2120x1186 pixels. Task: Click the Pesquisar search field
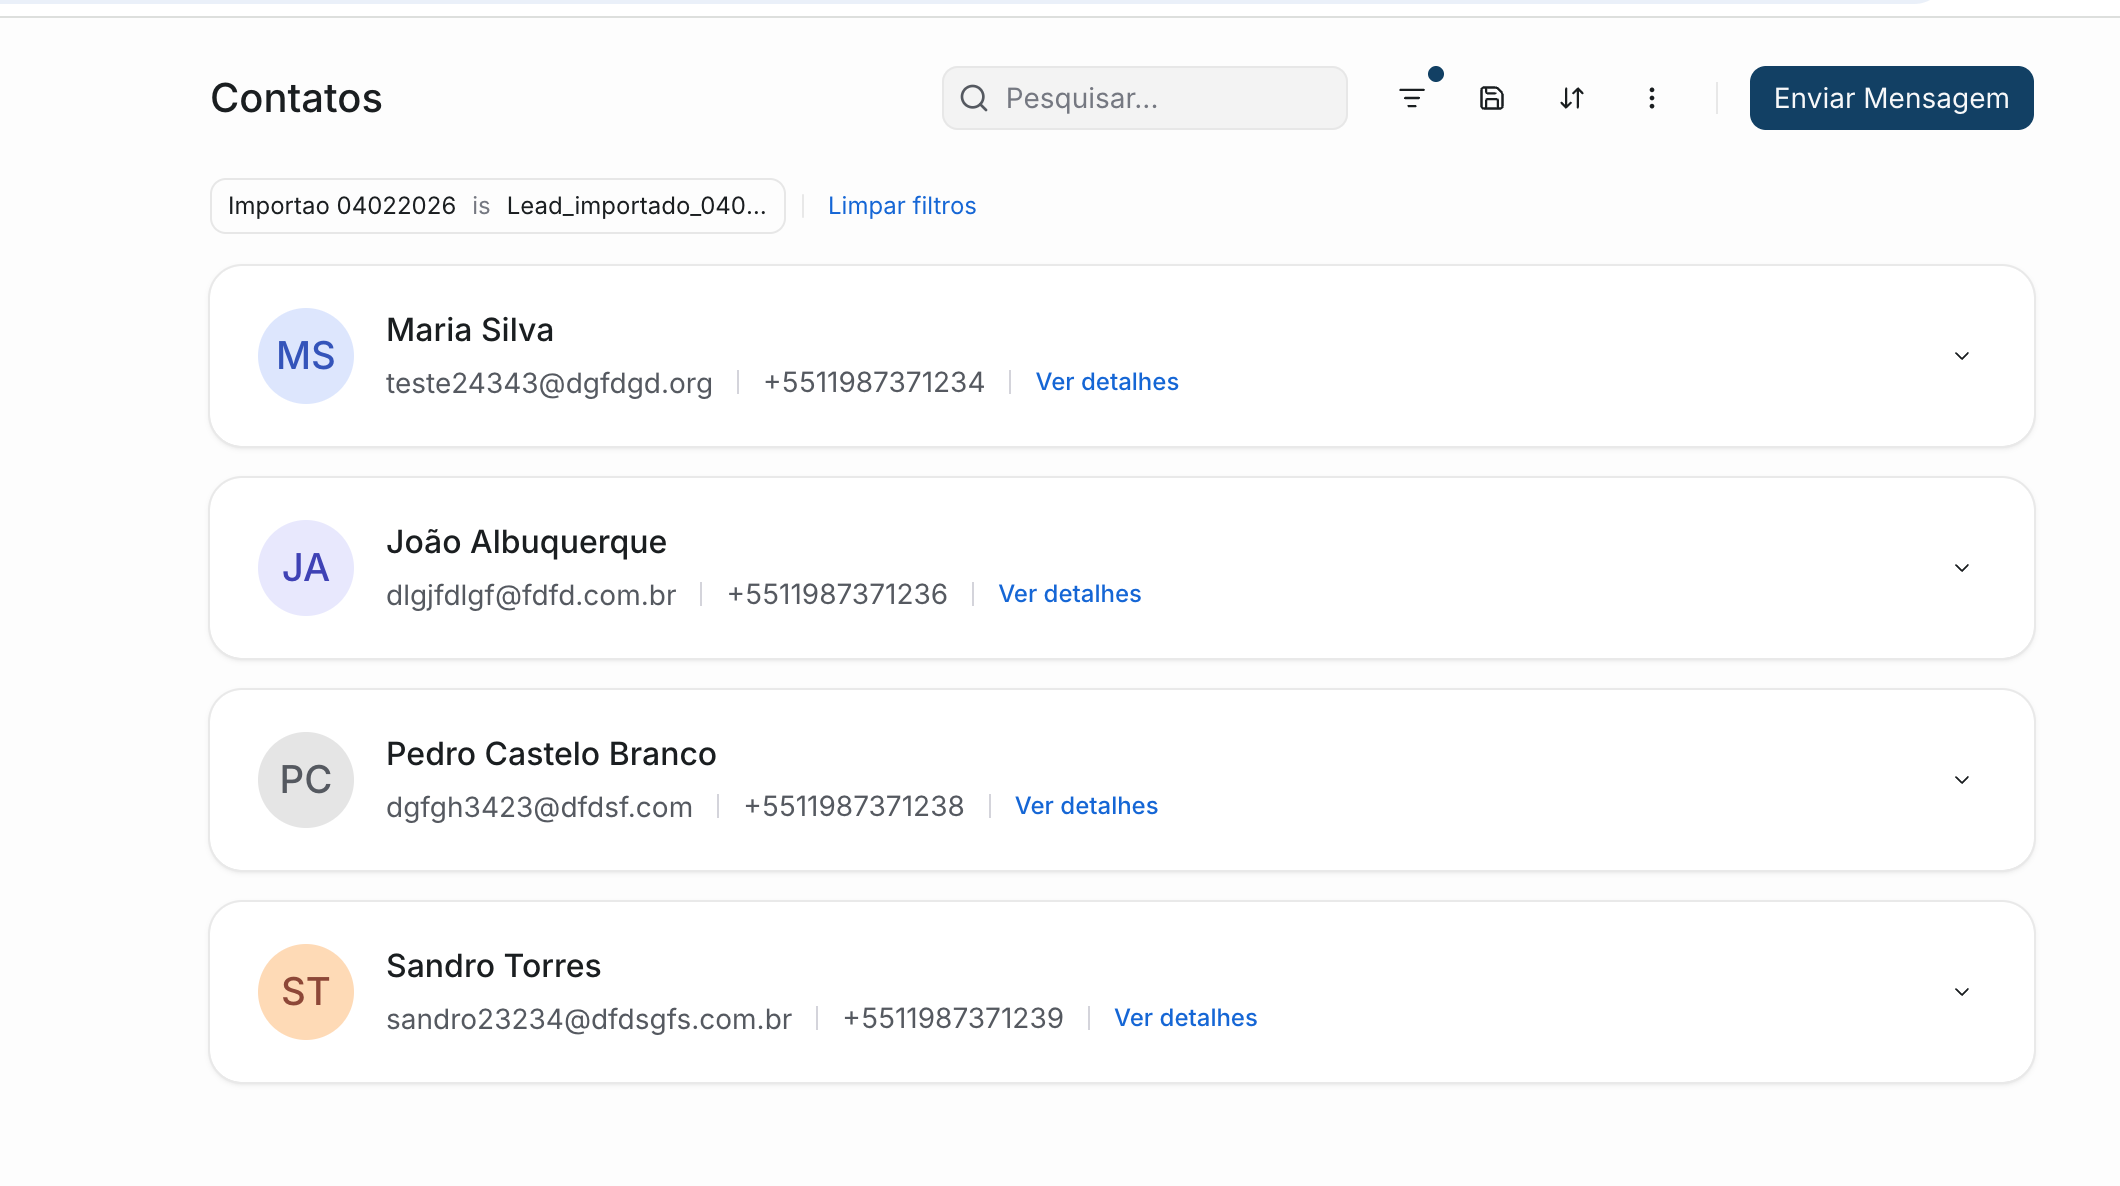pos(1144,97)
